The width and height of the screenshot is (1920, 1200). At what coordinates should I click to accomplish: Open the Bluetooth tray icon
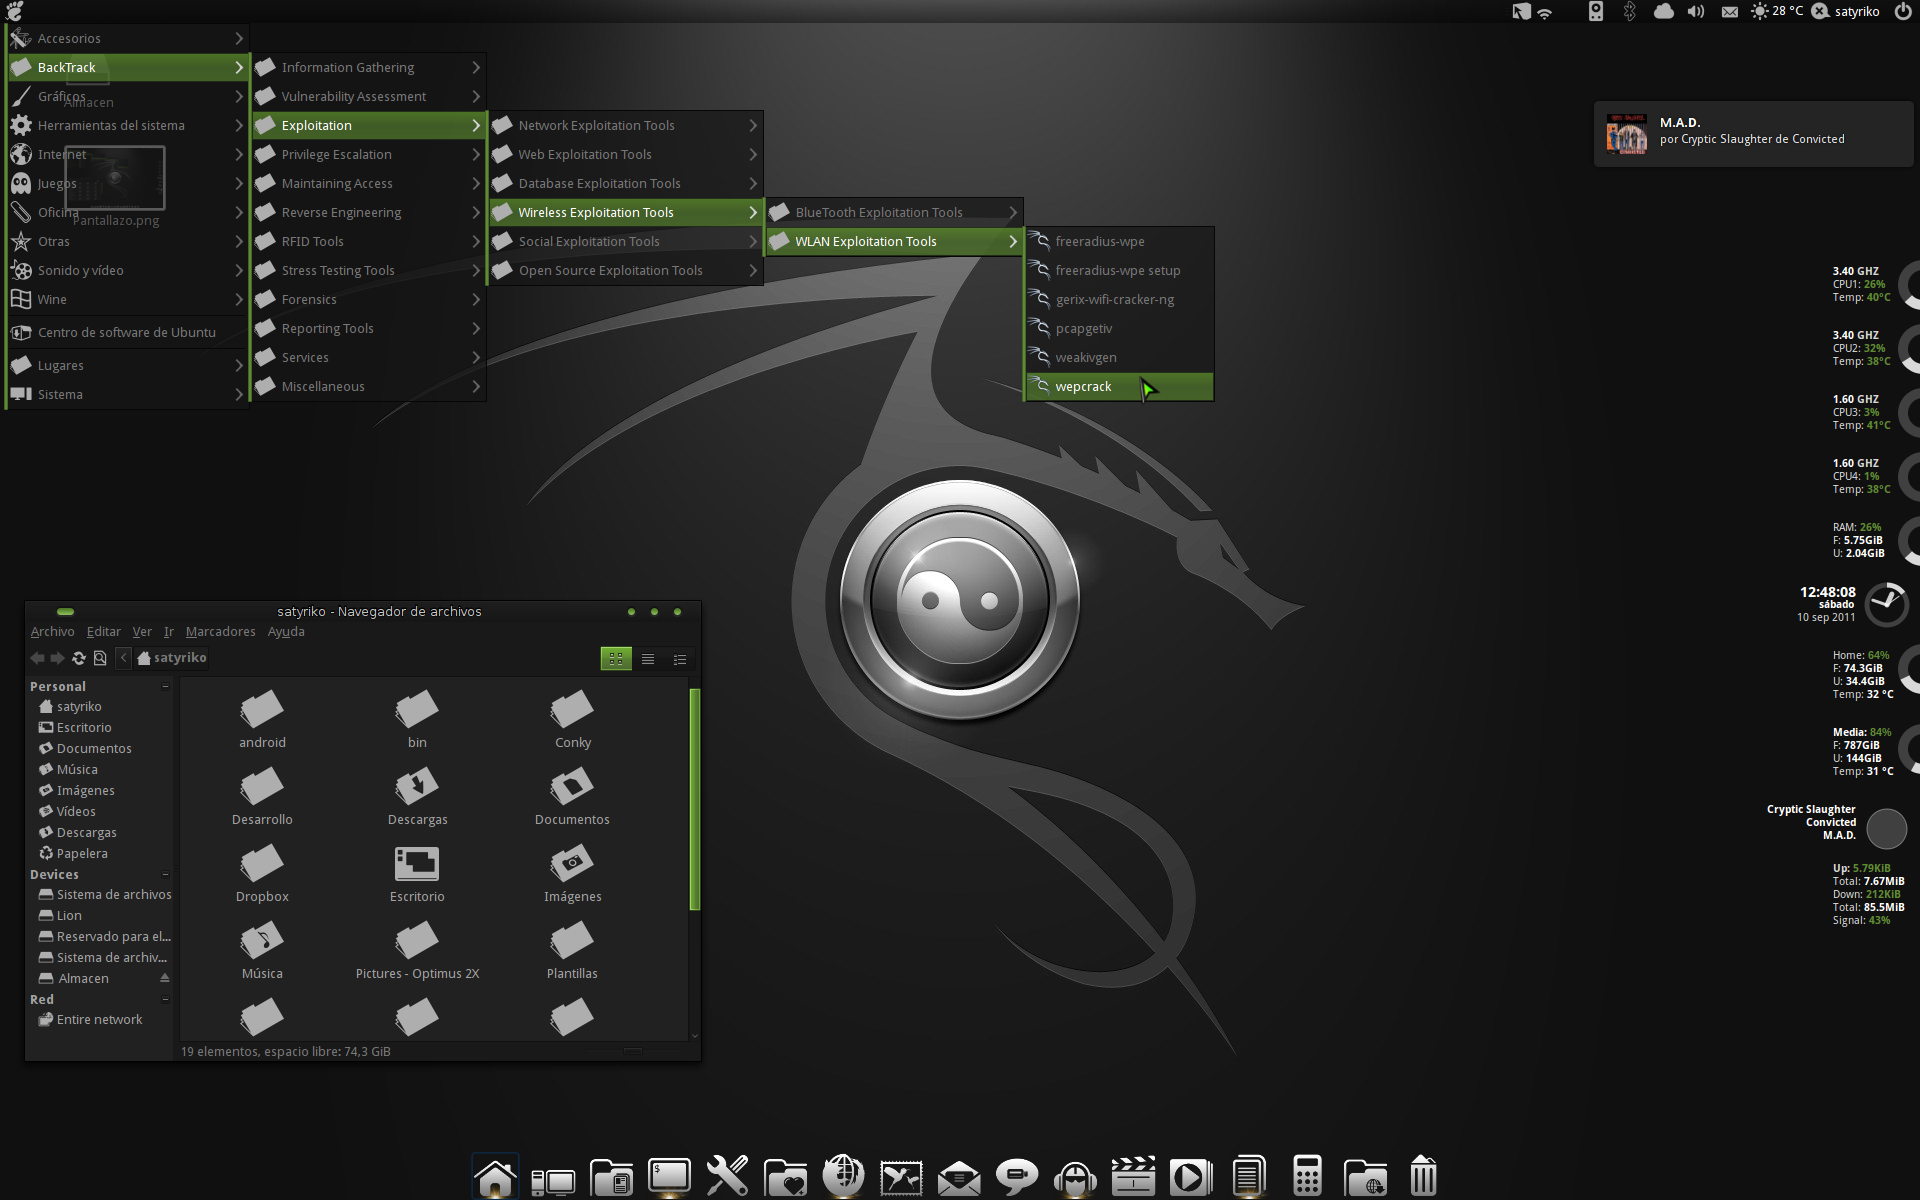tap(1629, 12)
